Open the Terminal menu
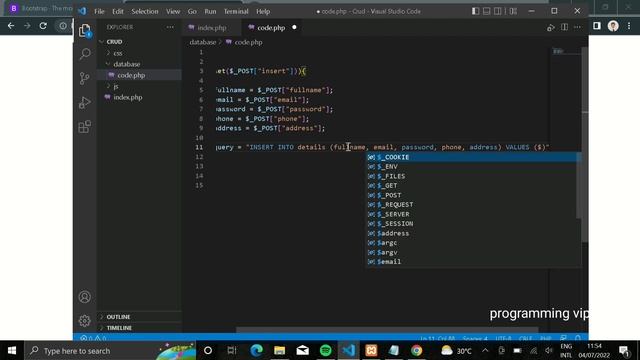This screenshot has height=360, width=640. tap(236, 11)
